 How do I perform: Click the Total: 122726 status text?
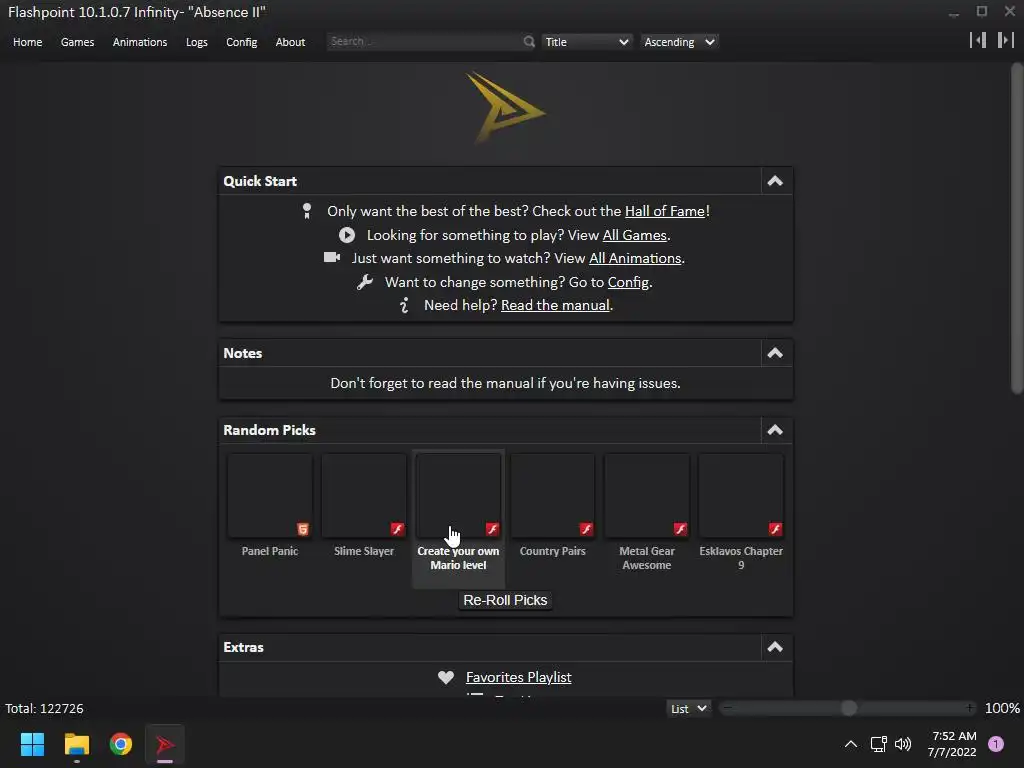click(x=44, y=709)
